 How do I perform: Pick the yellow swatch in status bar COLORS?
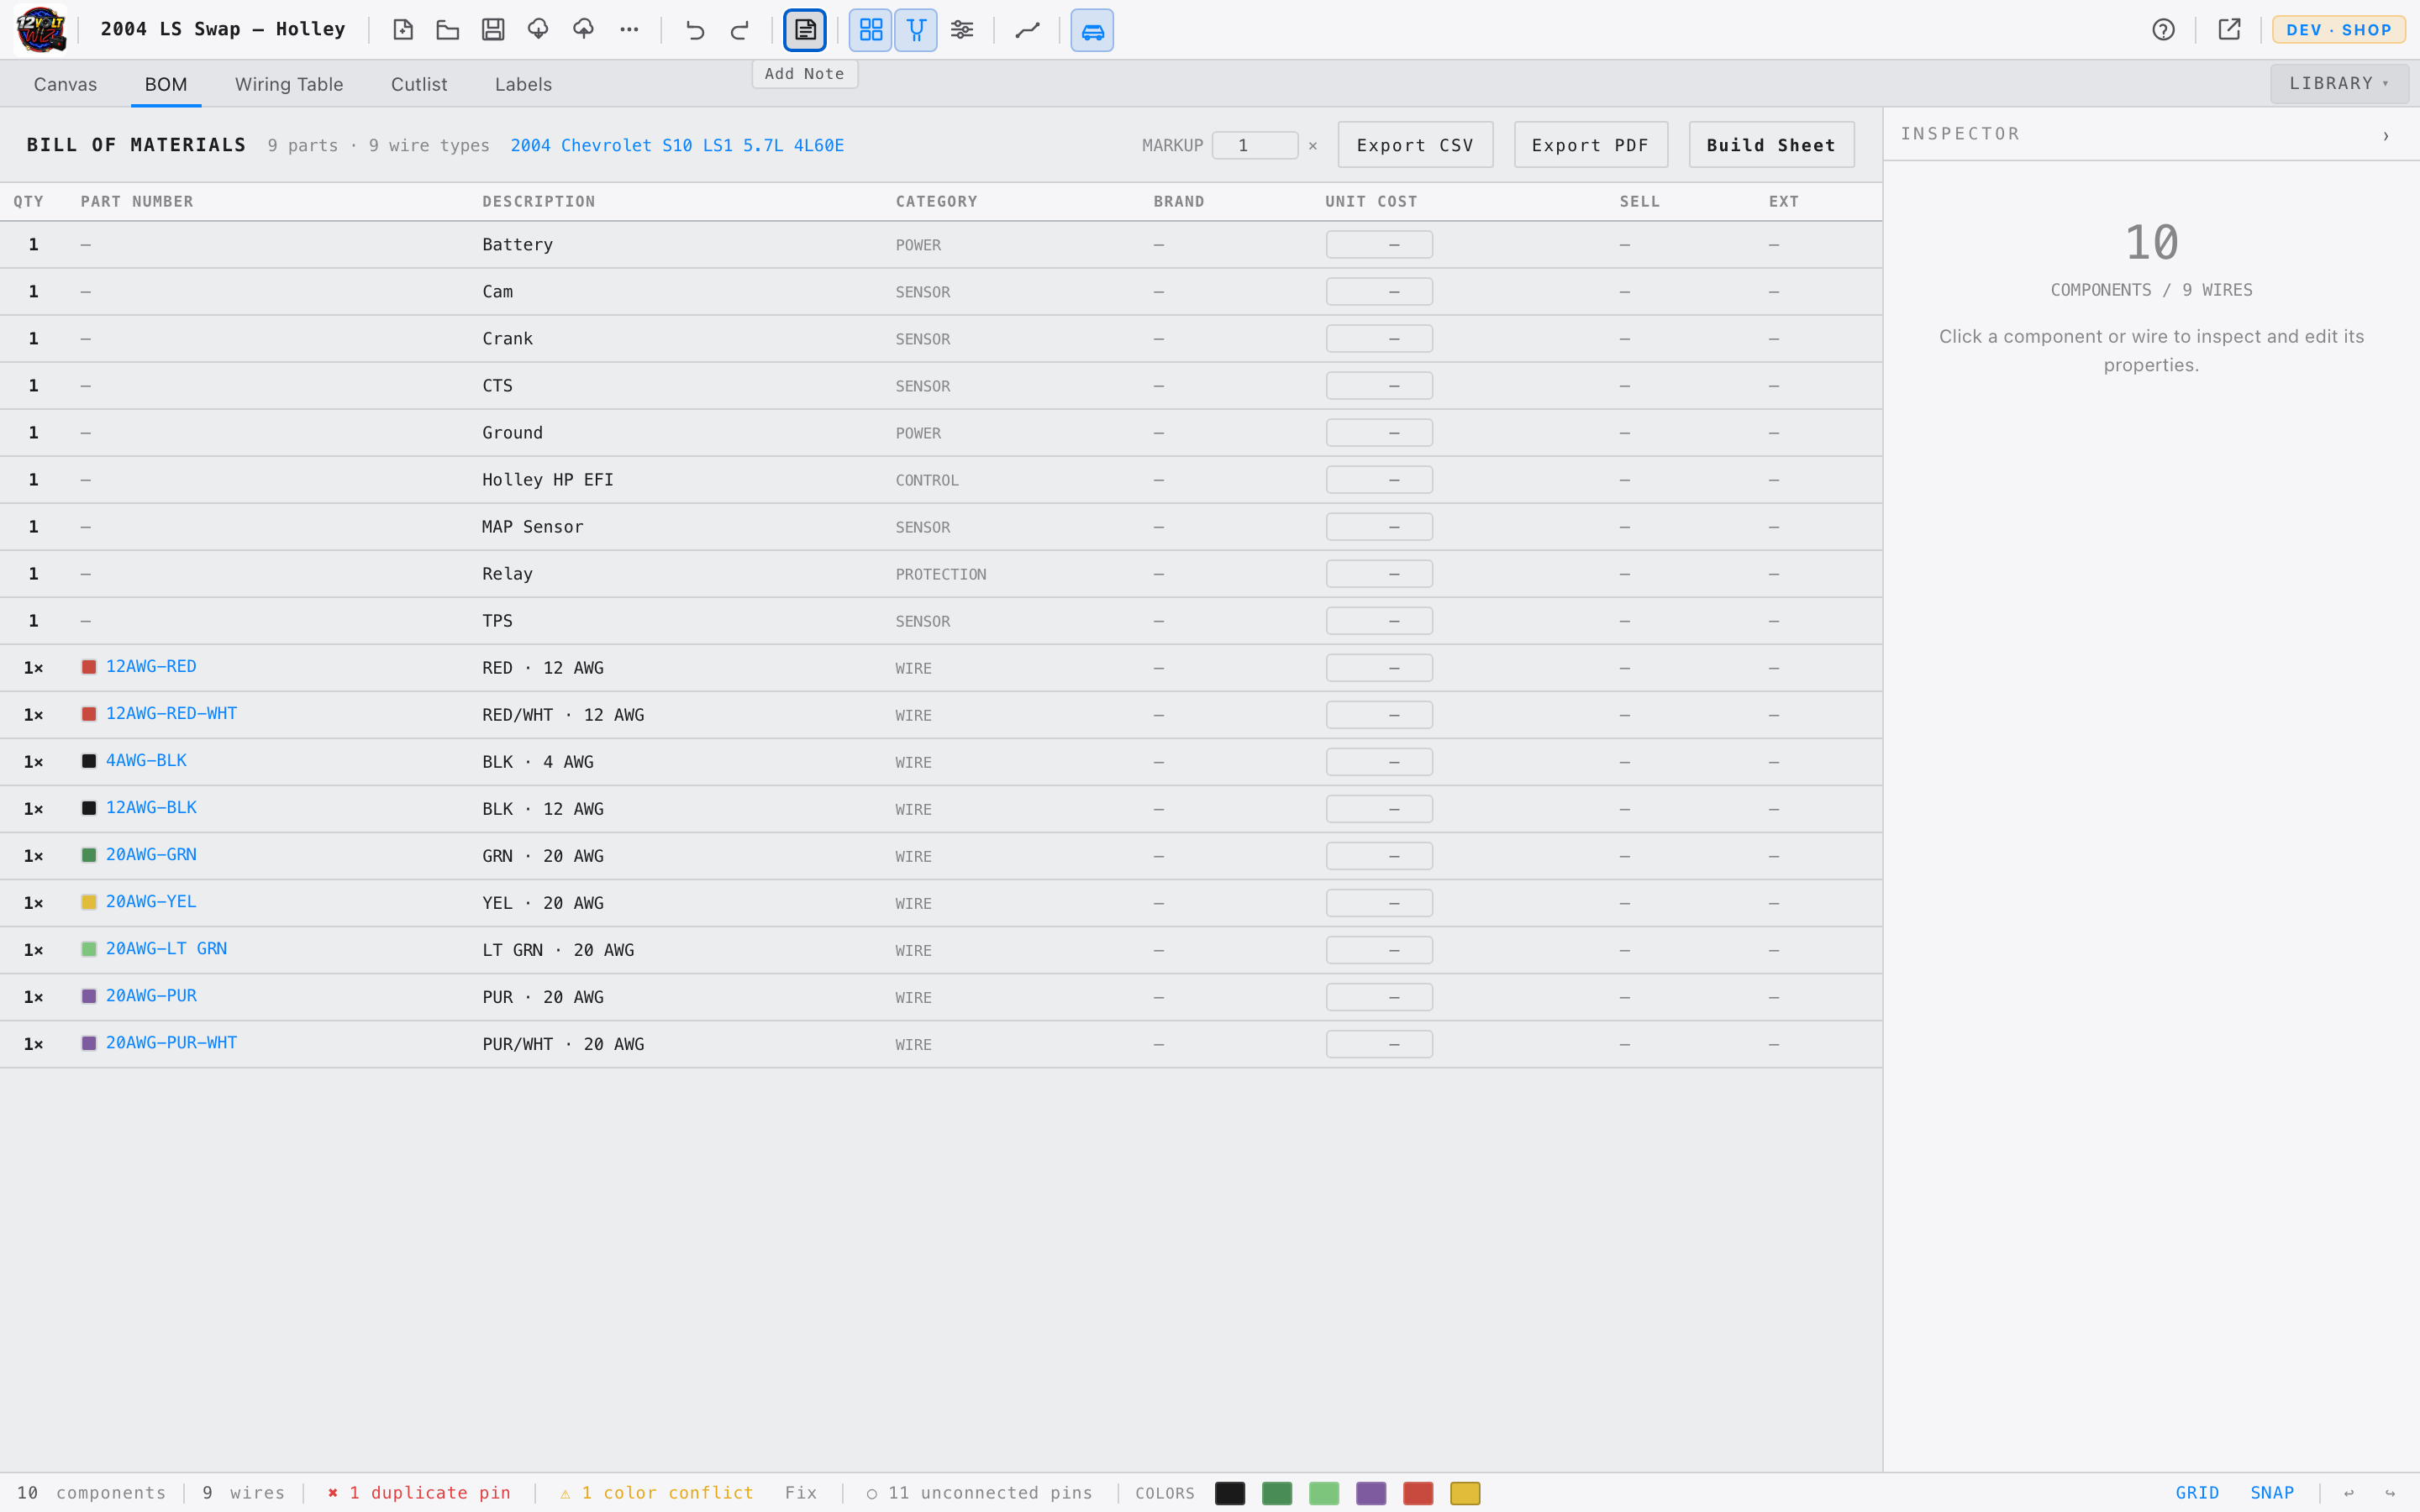(x=1465, y=1493)
